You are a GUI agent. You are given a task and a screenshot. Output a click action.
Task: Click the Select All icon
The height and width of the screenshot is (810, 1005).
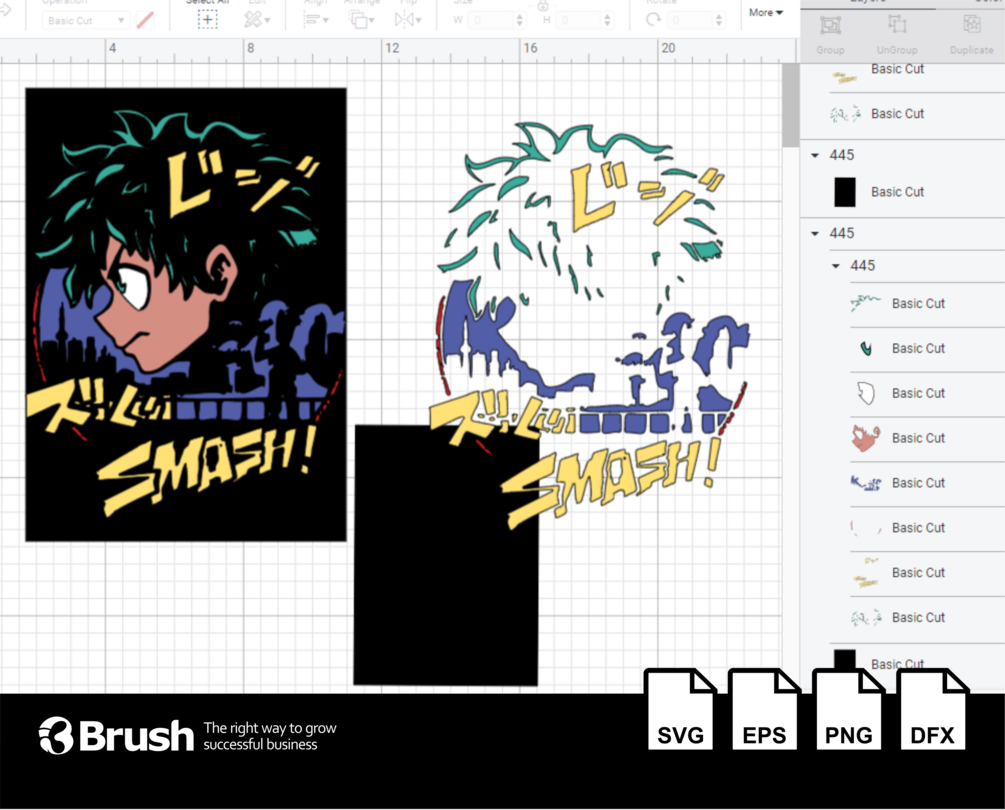click(x=207, y=20)
